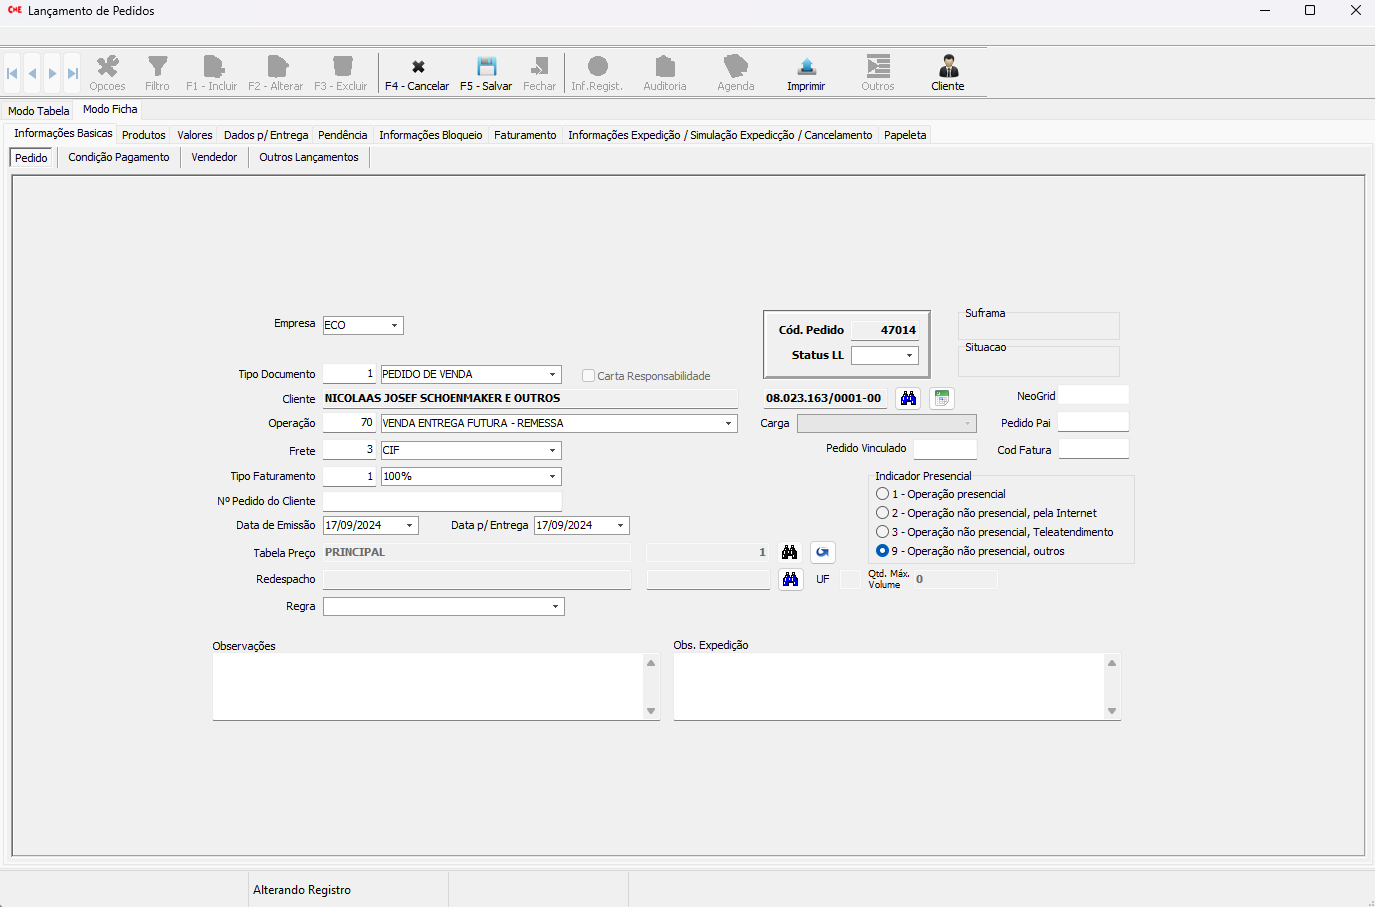This screenshot has height=907, width=1375.
Task: Click the Imprimir printer icon
Action: point(806,67)
